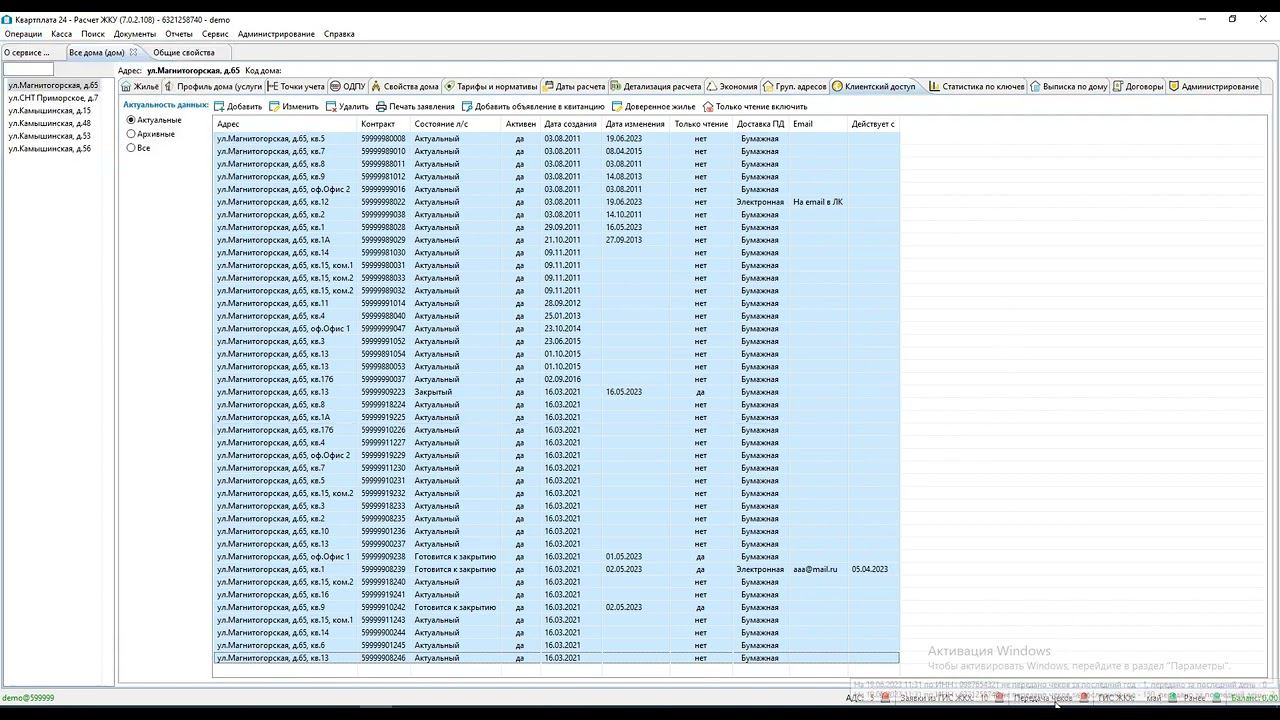
Task: Select the Архивные radio button
Action: pos(131,134)
